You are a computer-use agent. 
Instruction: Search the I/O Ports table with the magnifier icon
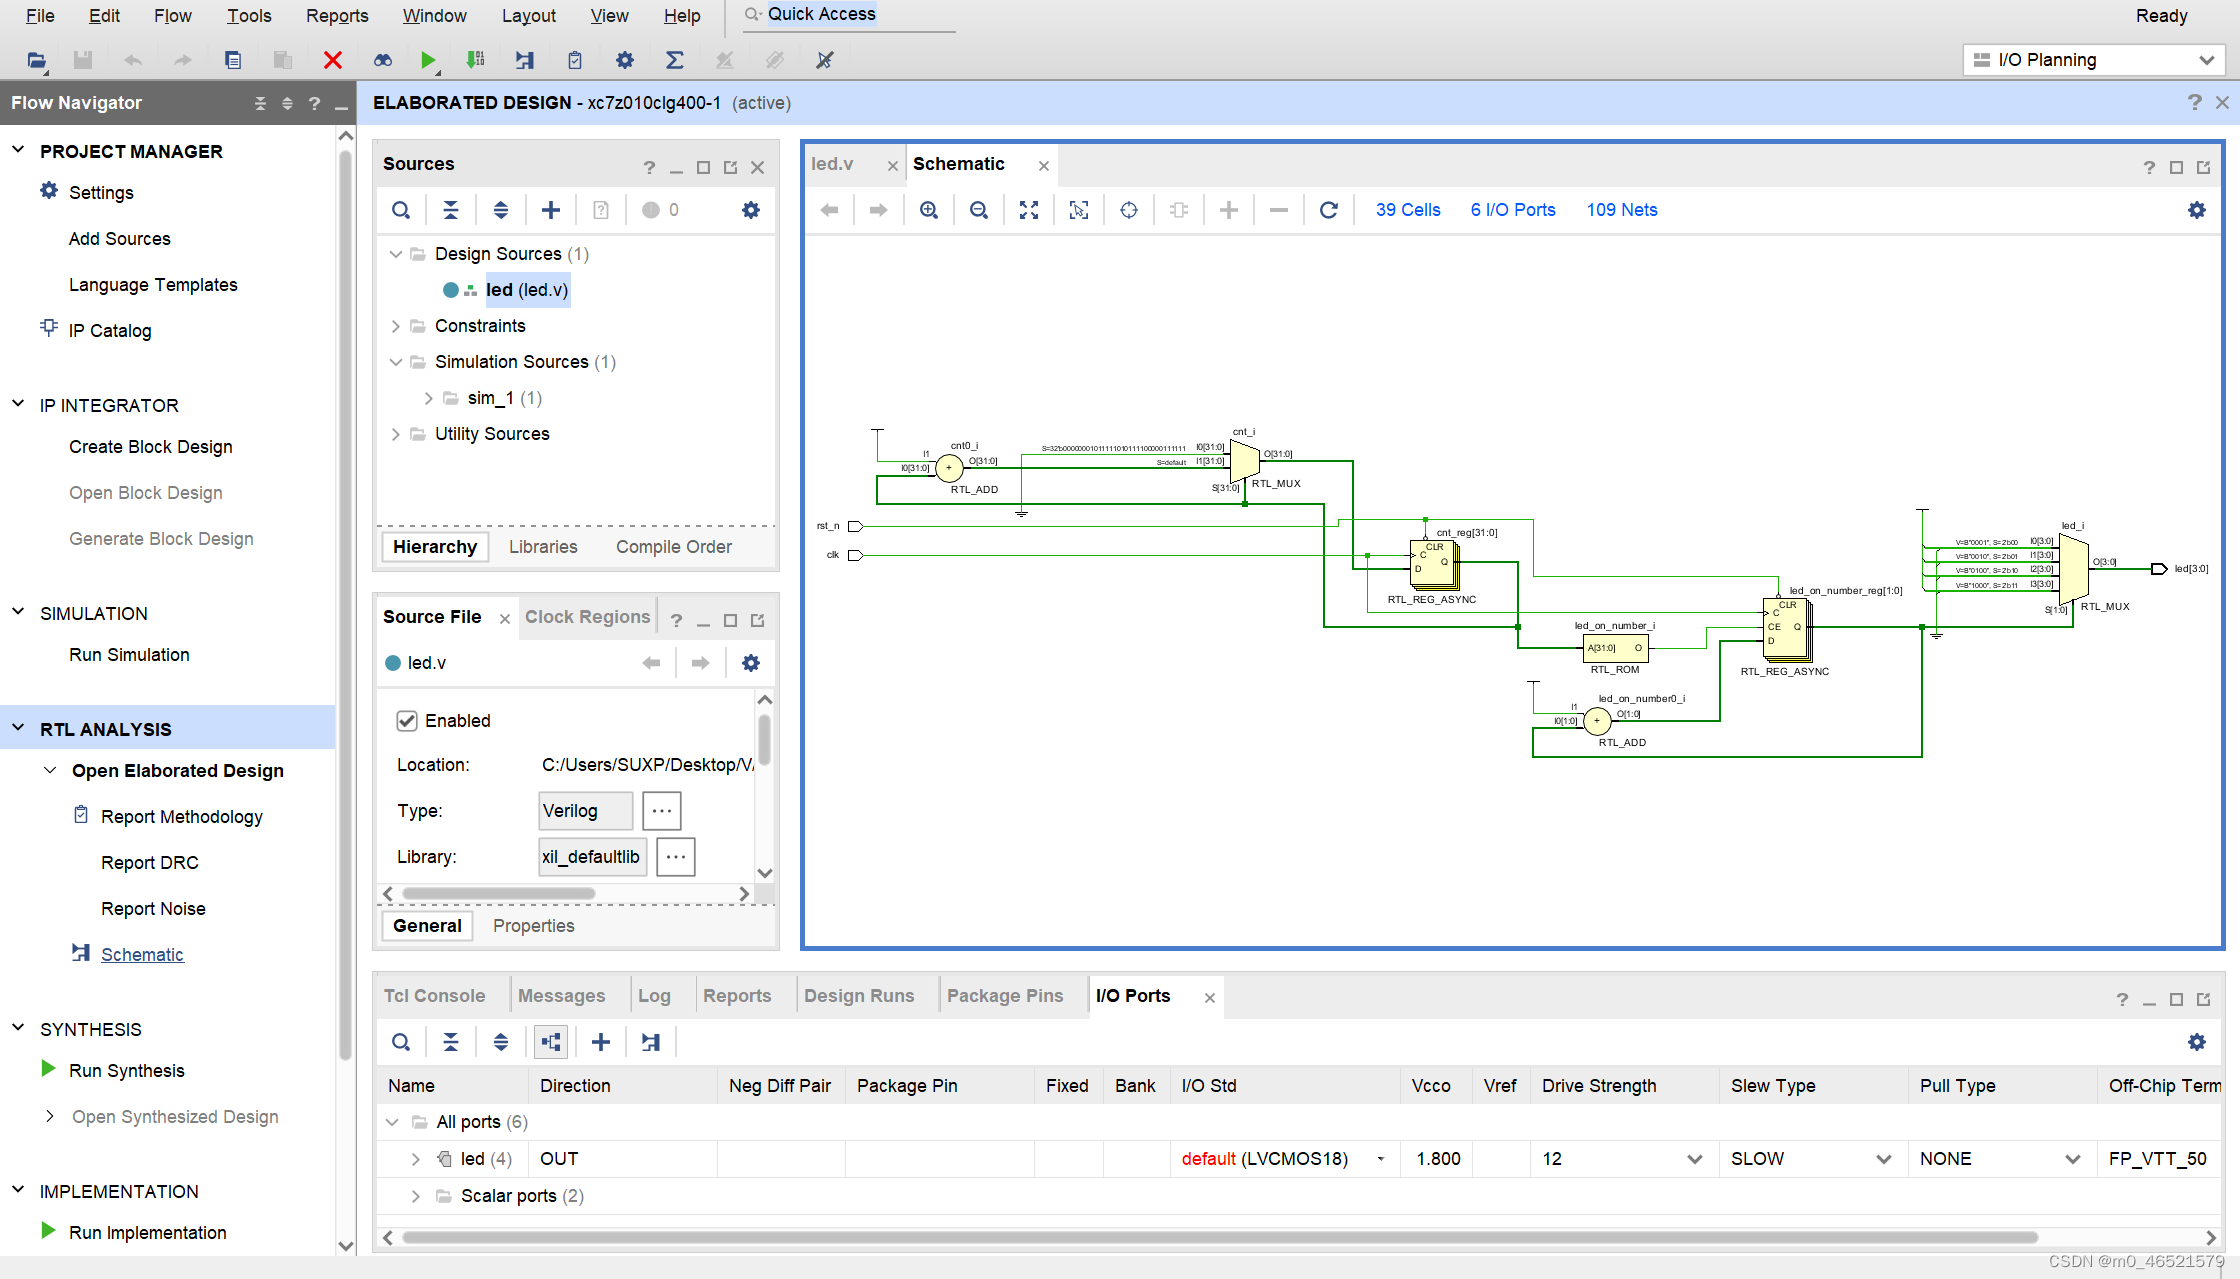(401, 1042)
